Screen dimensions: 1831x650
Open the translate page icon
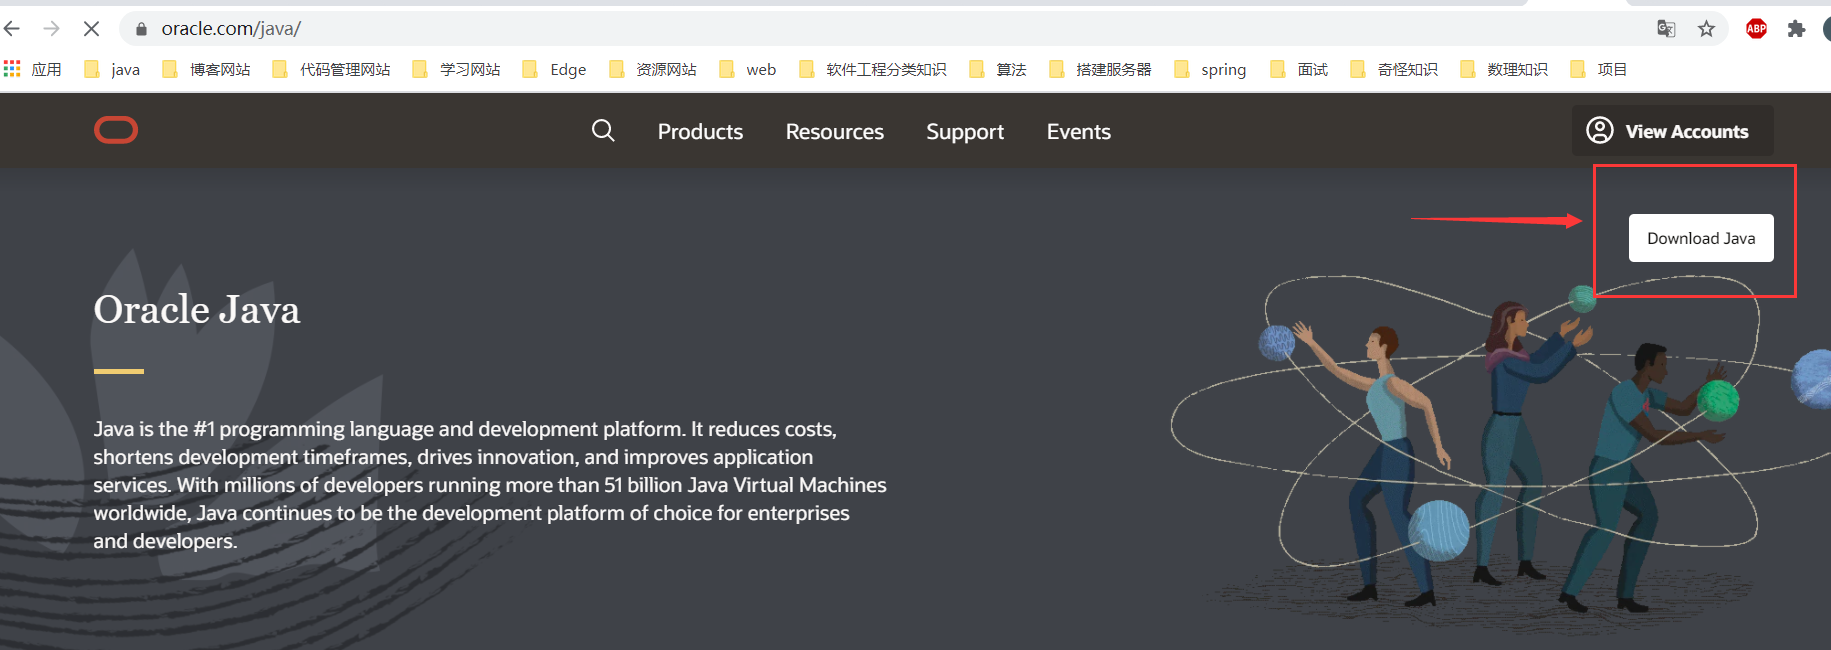tap(1666, 29)
